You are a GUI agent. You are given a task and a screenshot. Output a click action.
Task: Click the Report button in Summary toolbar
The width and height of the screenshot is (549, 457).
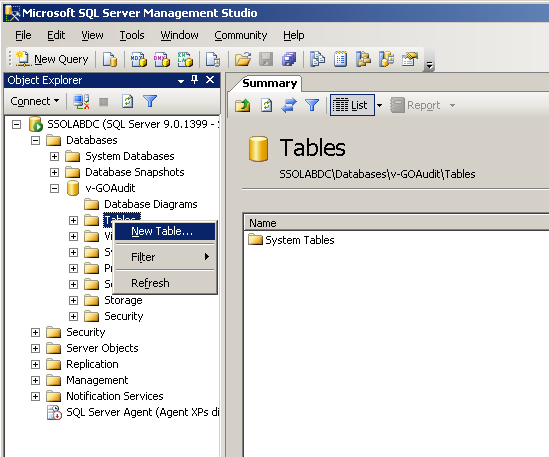[x=416, y=105]
